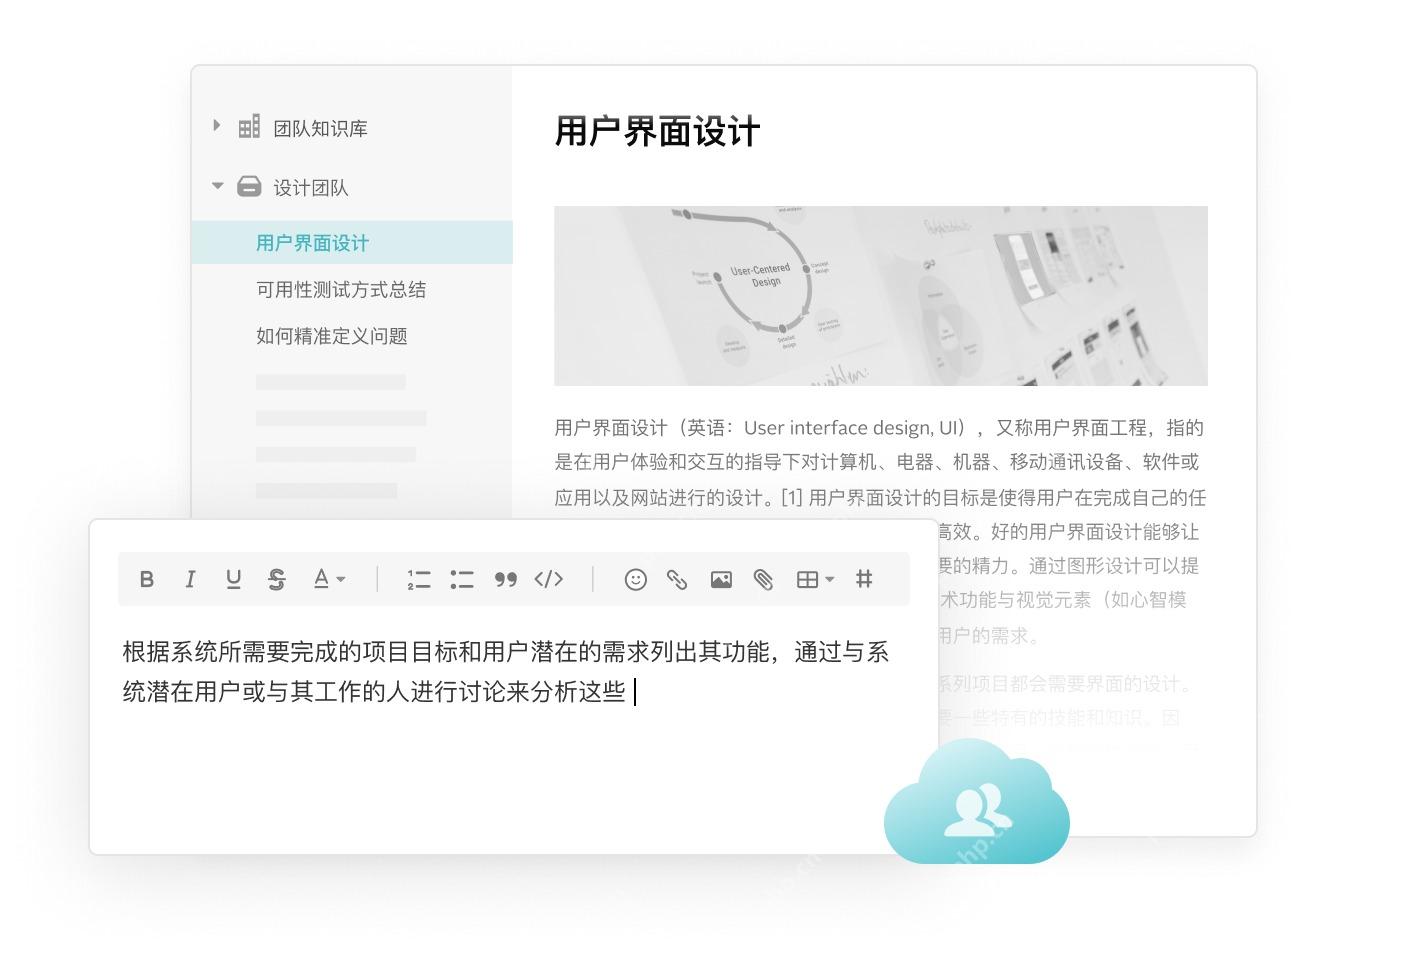This screenshot has width=1412, height=956.
Task: Open the table options dropdown arrow
Action: [x=829, y=579]
